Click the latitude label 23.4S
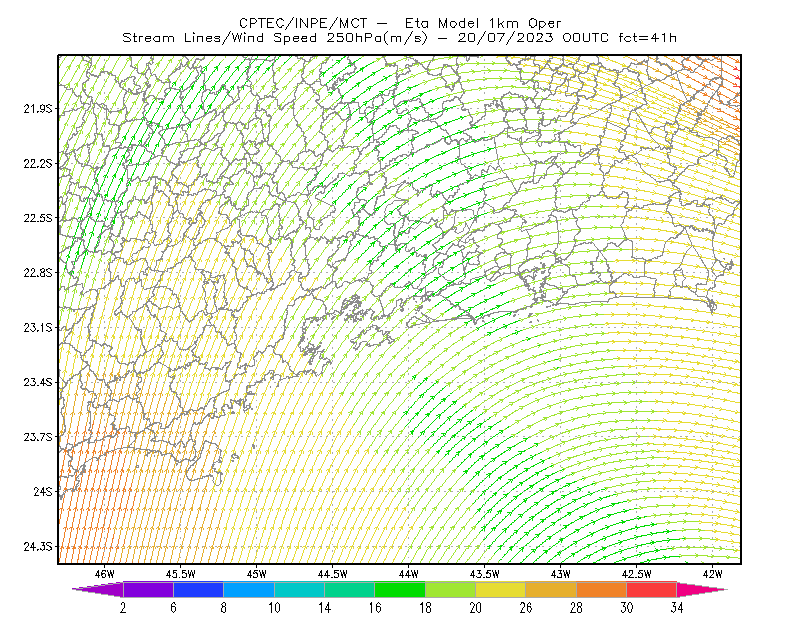 (x=38, y=382)
